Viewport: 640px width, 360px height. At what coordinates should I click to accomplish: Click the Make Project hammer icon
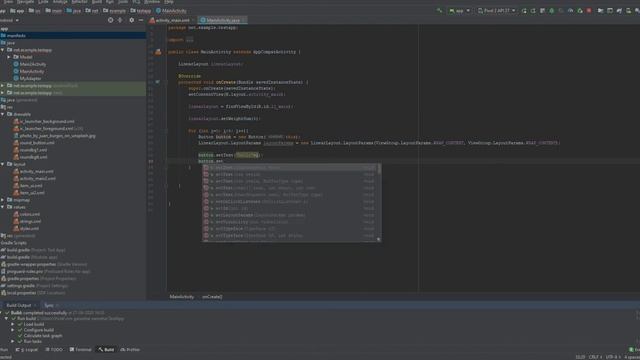click(439, 11)
